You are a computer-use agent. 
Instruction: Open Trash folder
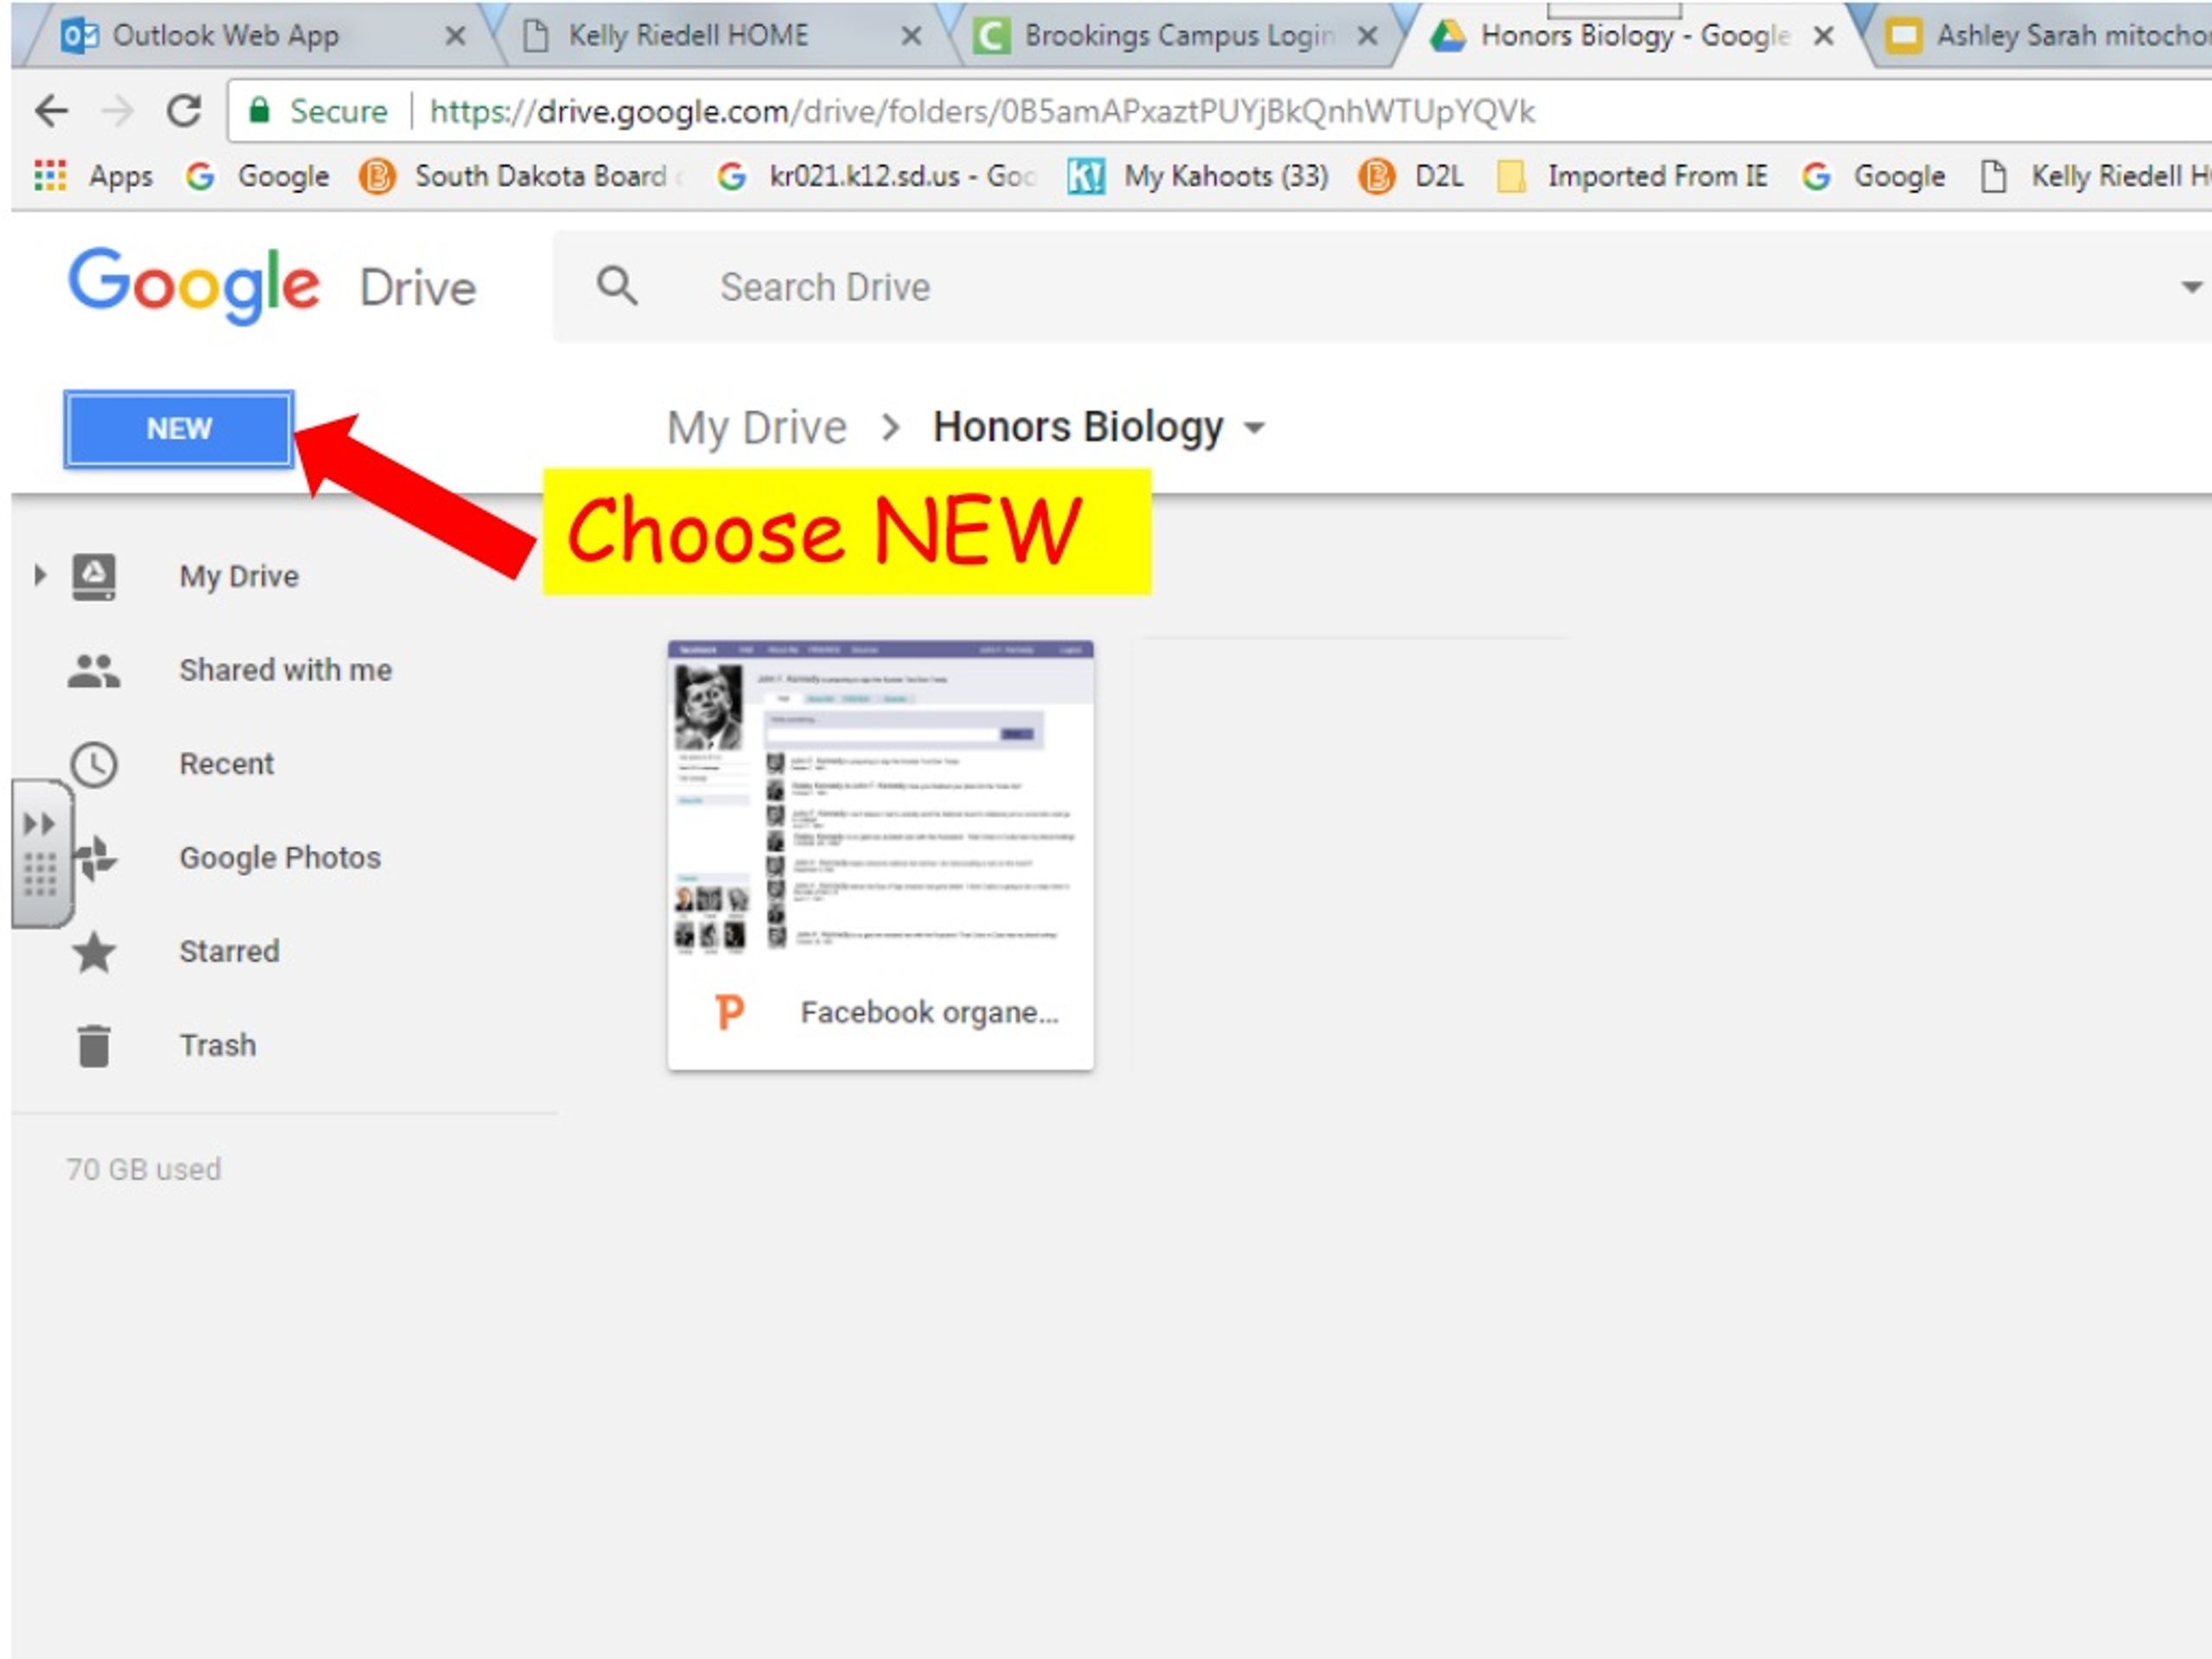pyautogui.click(x=216, y=1044)
